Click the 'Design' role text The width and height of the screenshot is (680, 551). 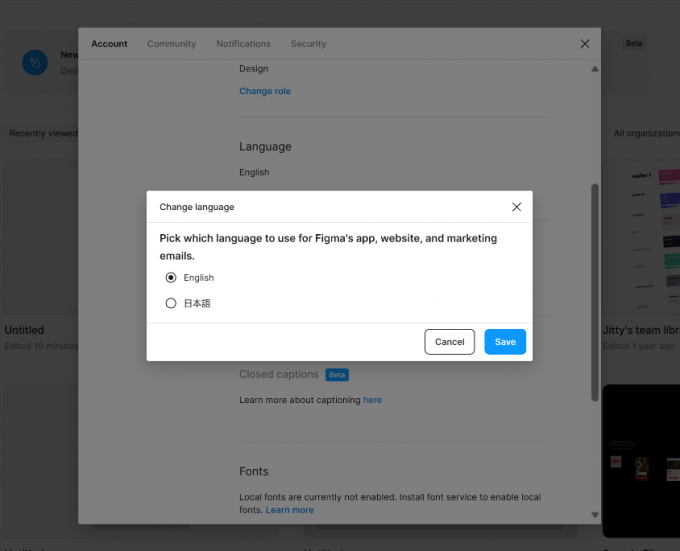[x=254, y=68]
